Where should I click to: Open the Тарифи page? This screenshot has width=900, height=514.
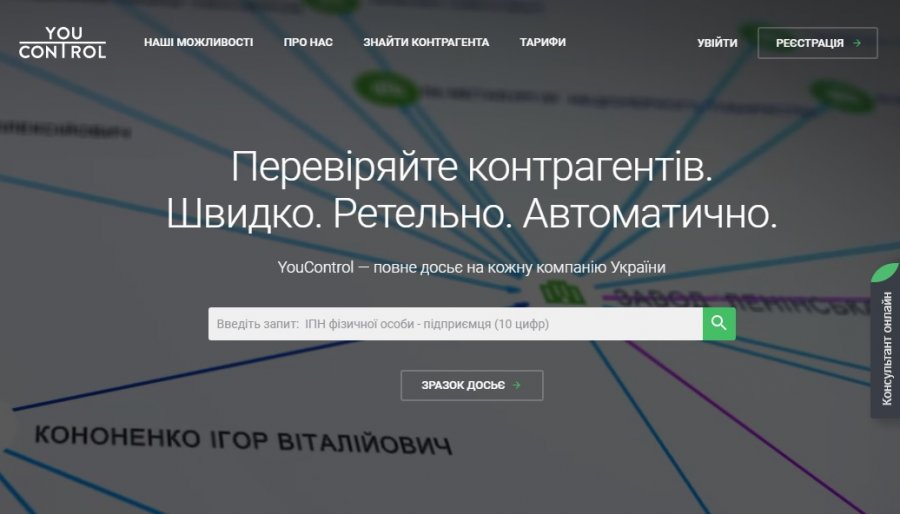tap(542, 42)
